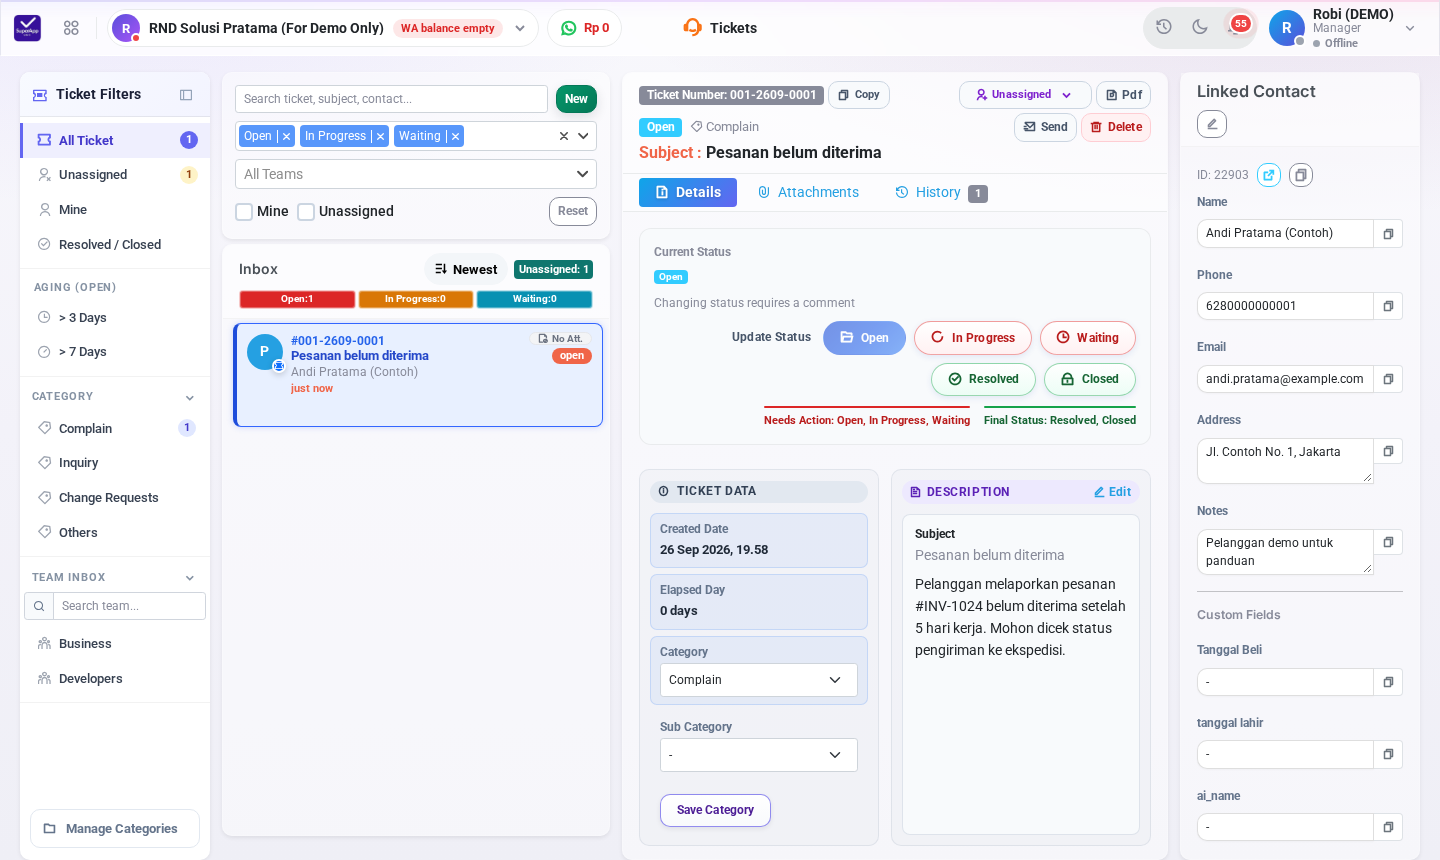This screenshot has width=1440, height=860.
Task: Click the orange In Progress:0 status bar
Action: pos(415,299)
